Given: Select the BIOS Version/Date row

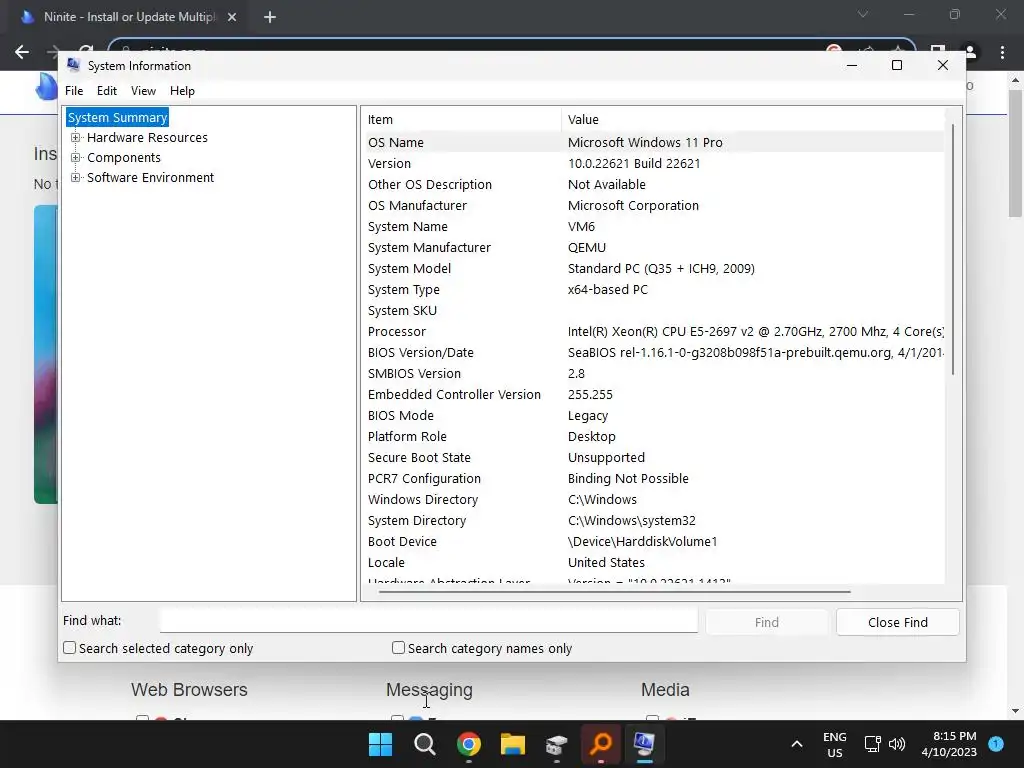Looking at the screenshot, I should pyautogui.click(x=654, y=353).
